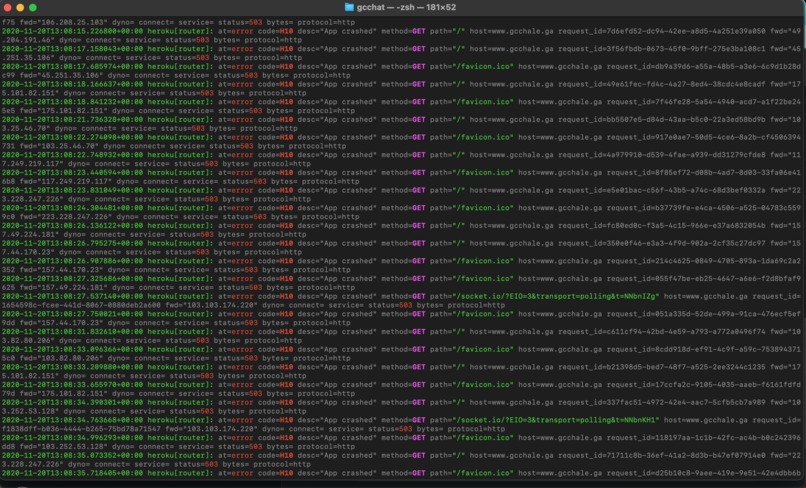This screenshot has height=488, width=806.
Task: Click the forwarded IP "106.208.25.103"
Action: pyautogui.click(x=70, y=22)
